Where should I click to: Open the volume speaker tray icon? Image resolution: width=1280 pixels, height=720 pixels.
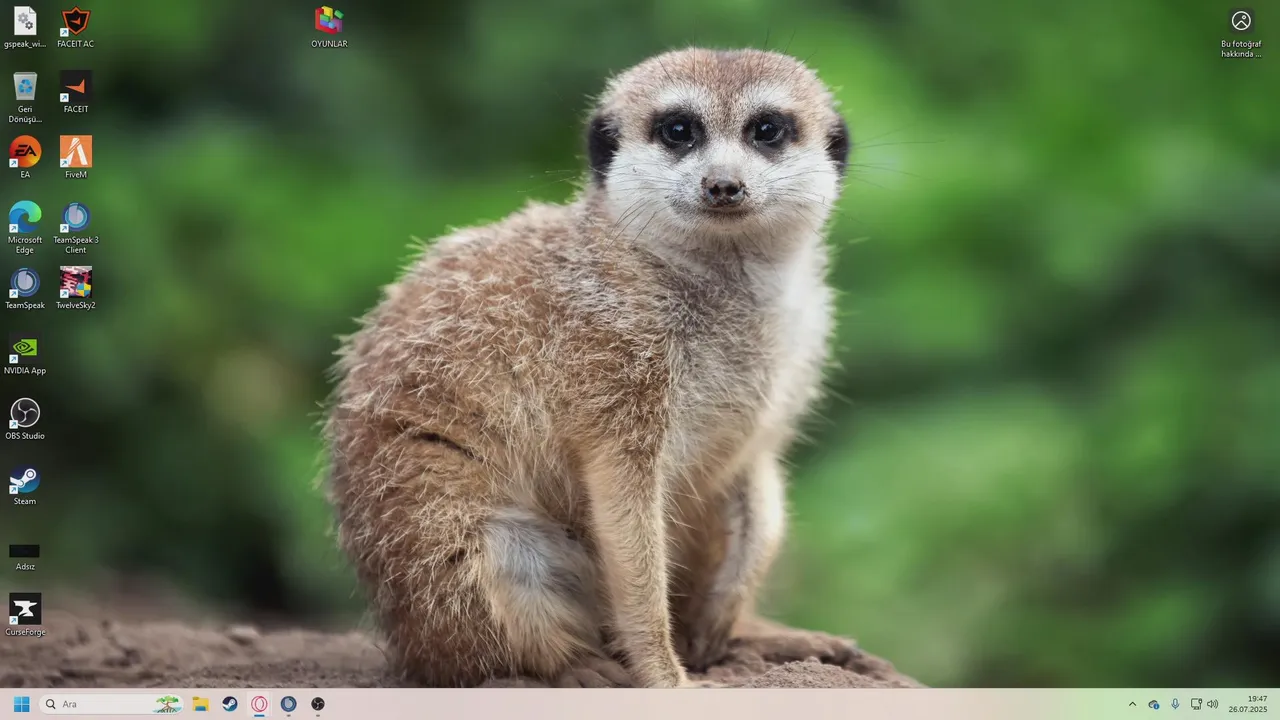pyautogui.click(x=1213, y=704)
